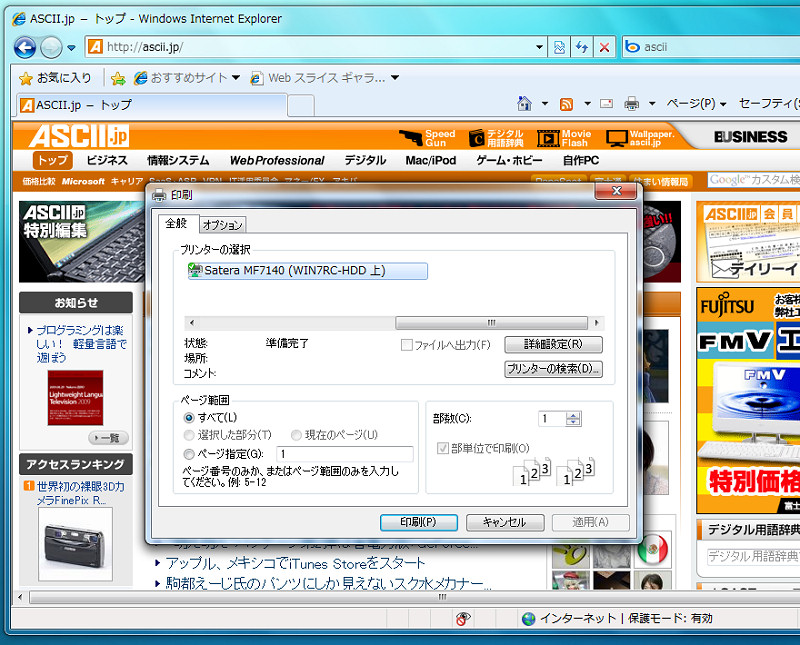Select the WebProfessional navigation item
The width and height of the screenshot is (800, 645).
pyautogui.click(x=277, y=160)
